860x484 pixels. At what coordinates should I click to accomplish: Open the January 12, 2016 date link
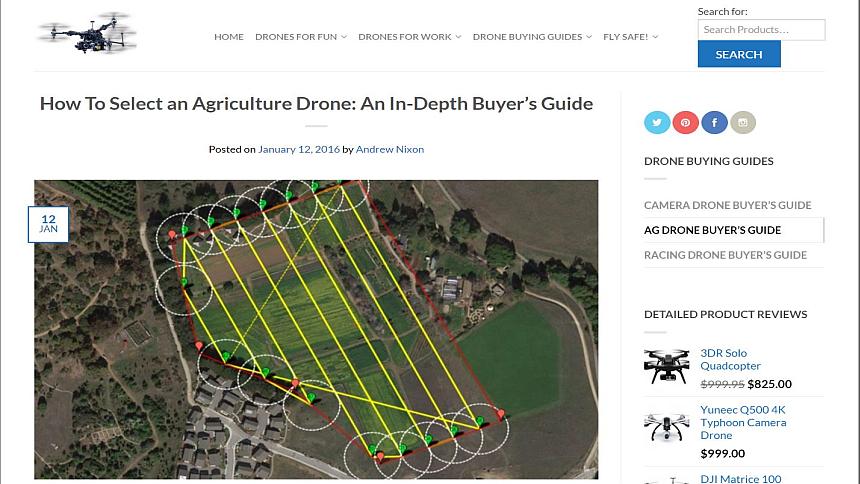coord(299,149)
